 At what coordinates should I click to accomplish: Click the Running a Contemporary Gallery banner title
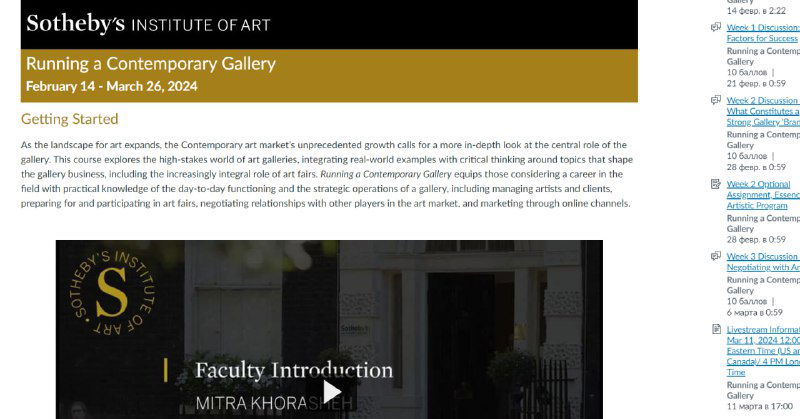click(151, 64)
